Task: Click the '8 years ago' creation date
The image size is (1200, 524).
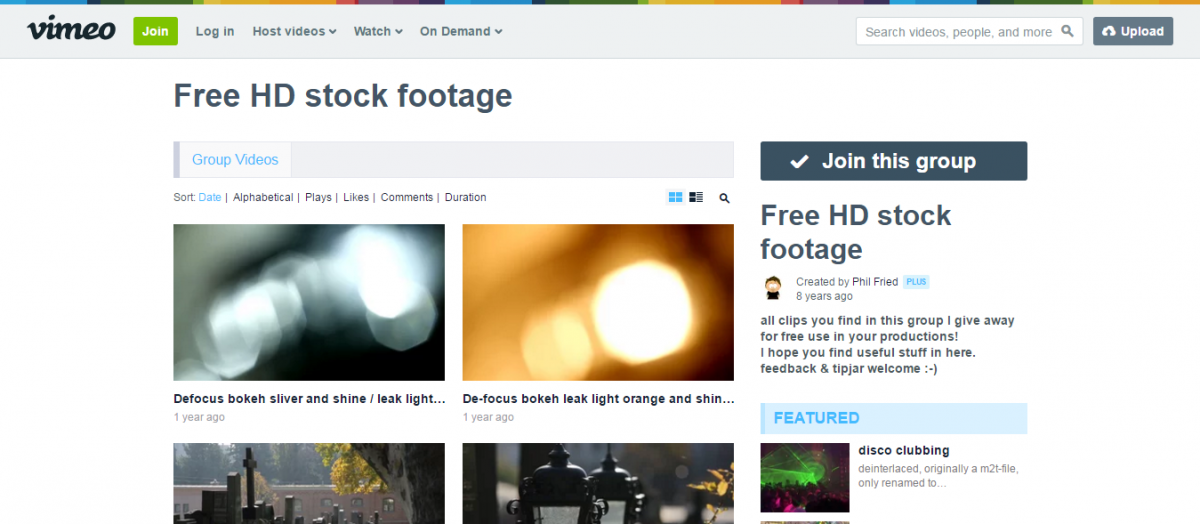Action: tap(824, 296)
